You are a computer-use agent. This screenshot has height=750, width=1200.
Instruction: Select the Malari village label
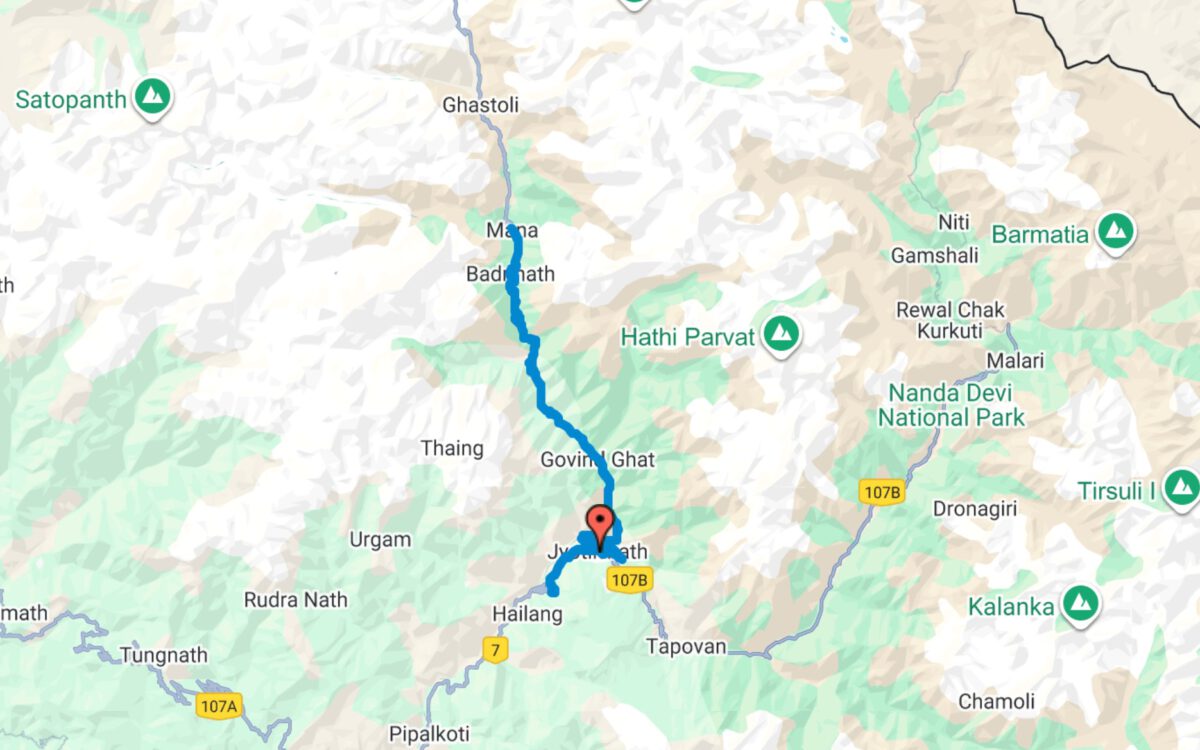[1015, 361]
